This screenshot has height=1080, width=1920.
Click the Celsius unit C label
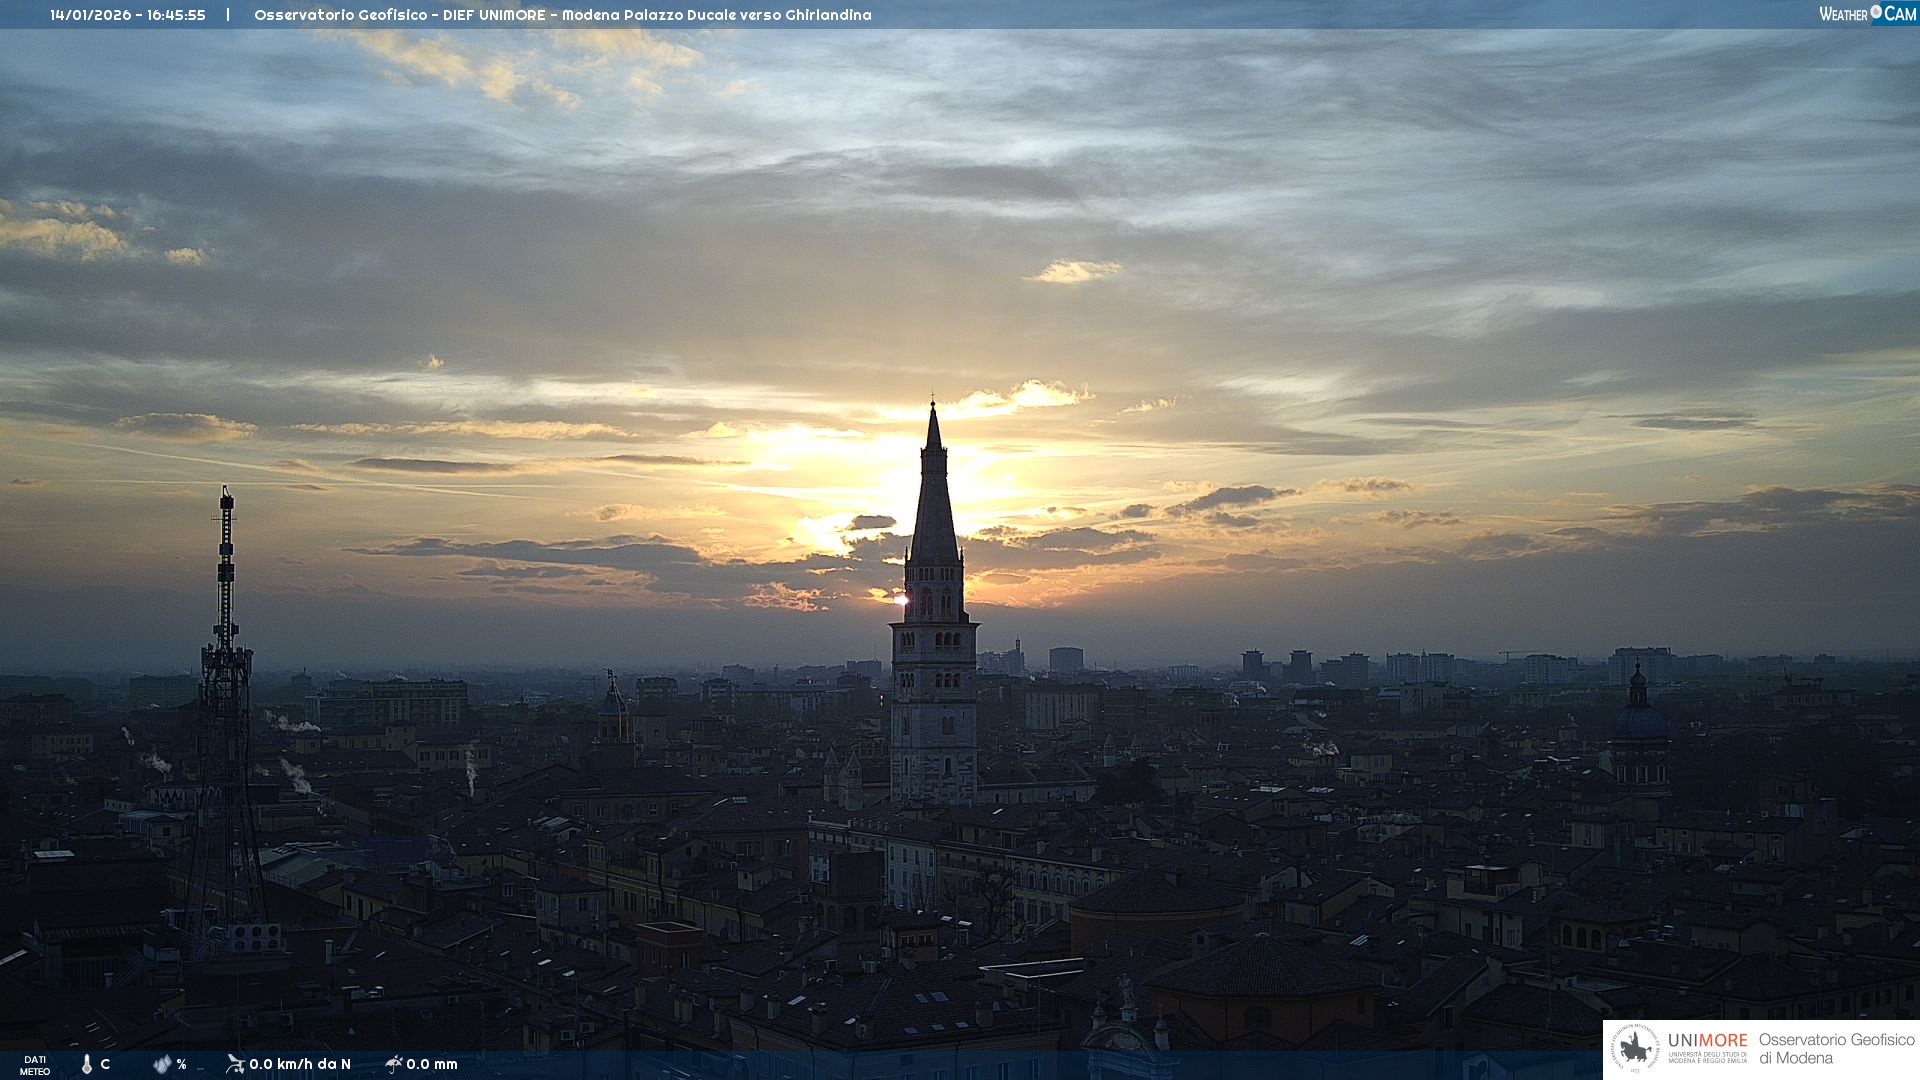[105, 1064]
